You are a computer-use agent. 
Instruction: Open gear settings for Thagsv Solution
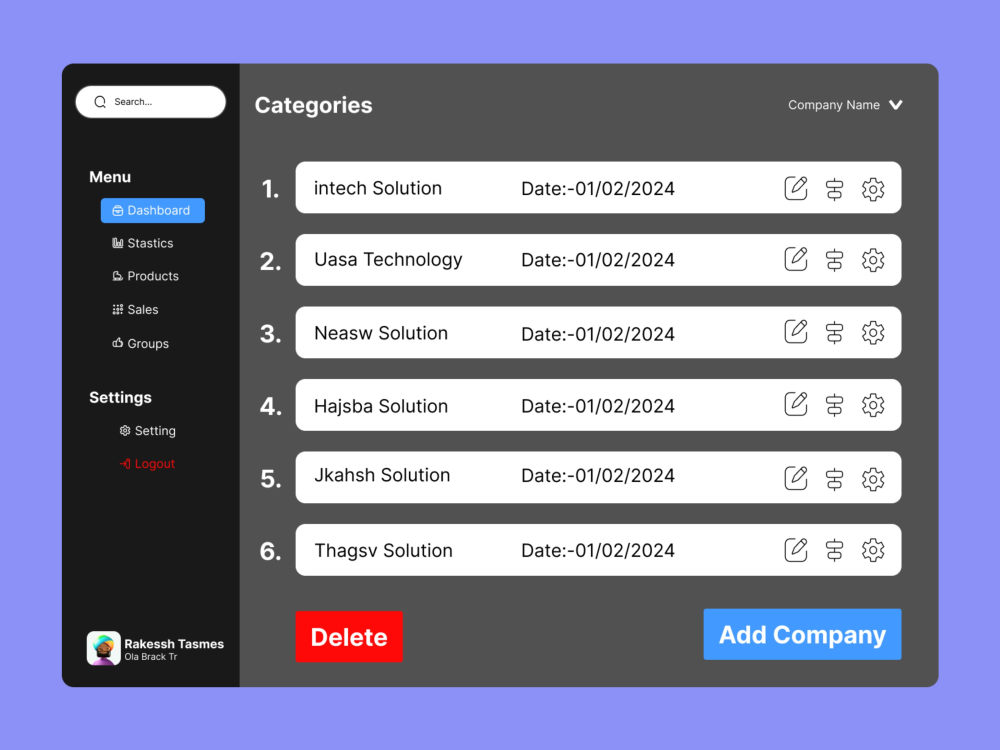click(873, 550)
